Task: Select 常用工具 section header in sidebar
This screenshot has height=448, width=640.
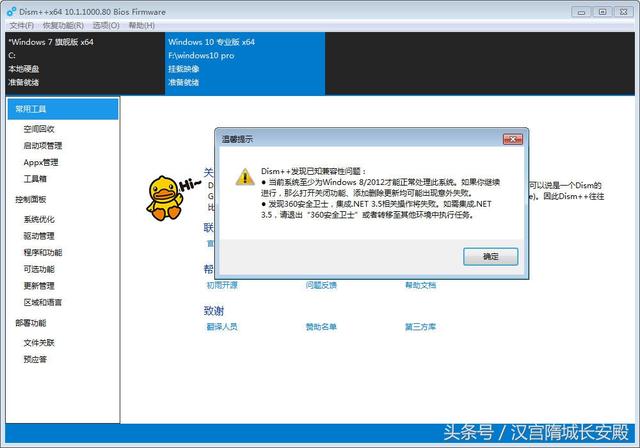Action: click(x=63, y=109)
